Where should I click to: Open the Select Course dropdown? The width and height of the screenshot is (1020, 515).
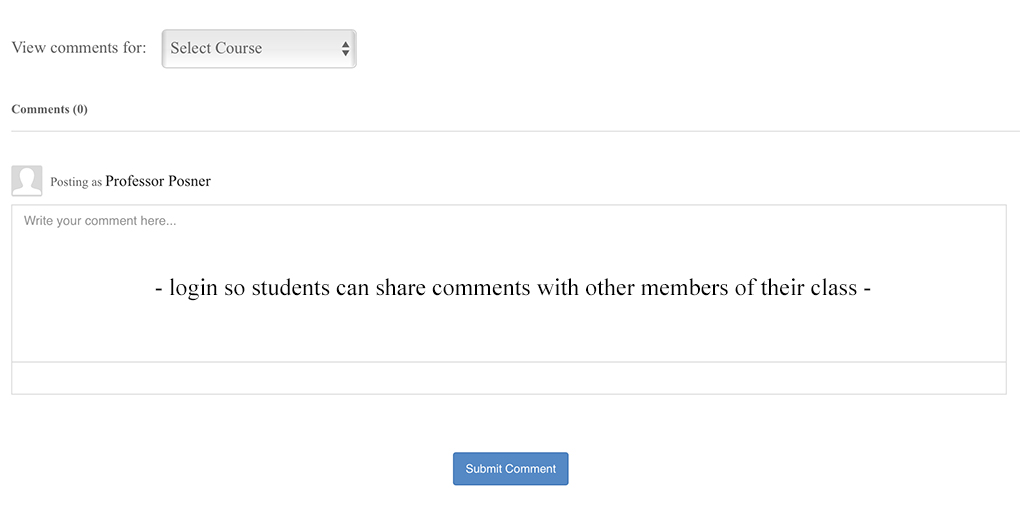pos(258,48)
